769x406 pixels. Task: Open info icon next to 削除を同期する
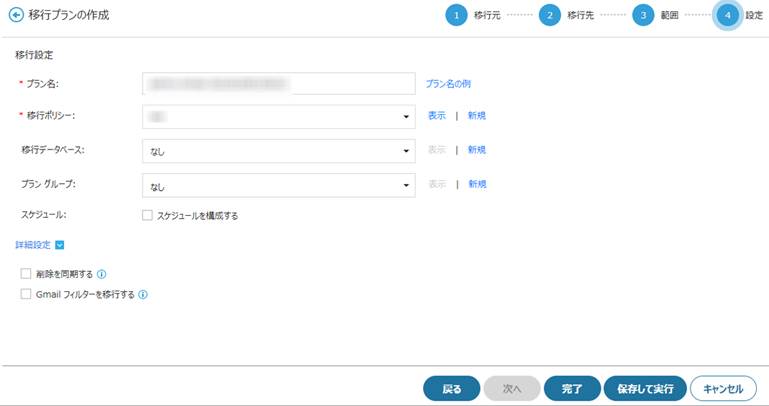tap(102, 274)
